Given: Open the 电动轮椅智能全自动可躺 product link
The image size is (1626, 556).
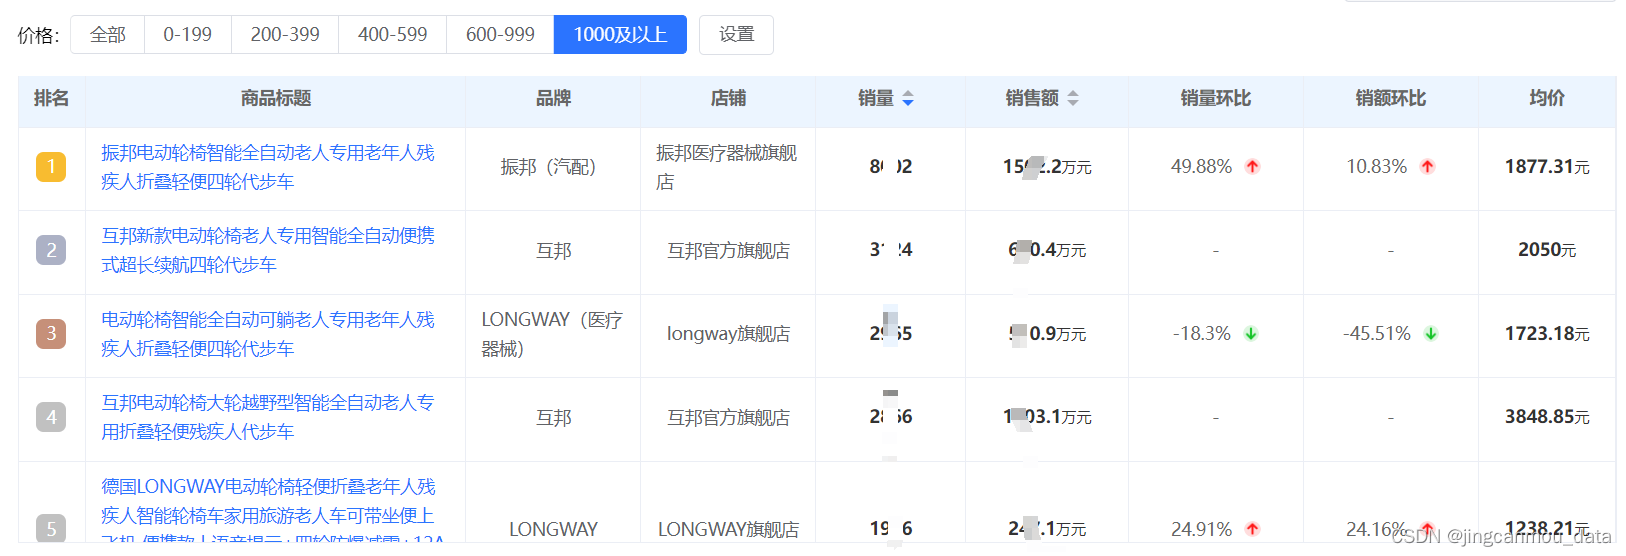Looking at the screenshot, I should click(268, 334).
